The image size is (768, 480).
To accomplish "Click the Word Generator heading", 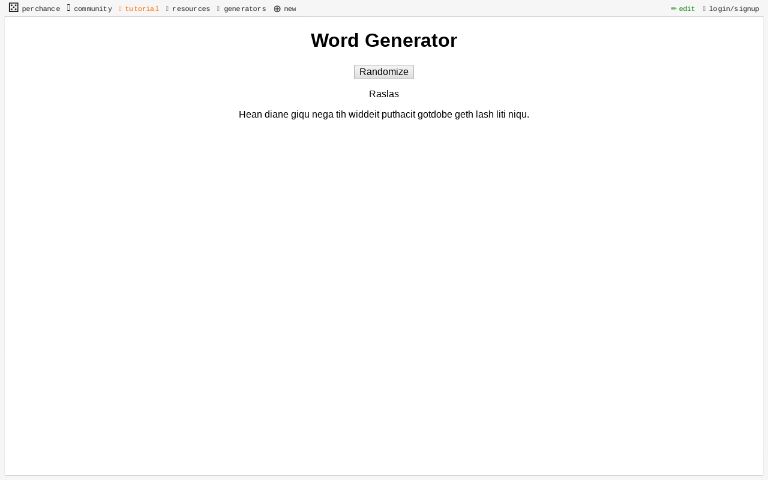I will tap(384, 41).
